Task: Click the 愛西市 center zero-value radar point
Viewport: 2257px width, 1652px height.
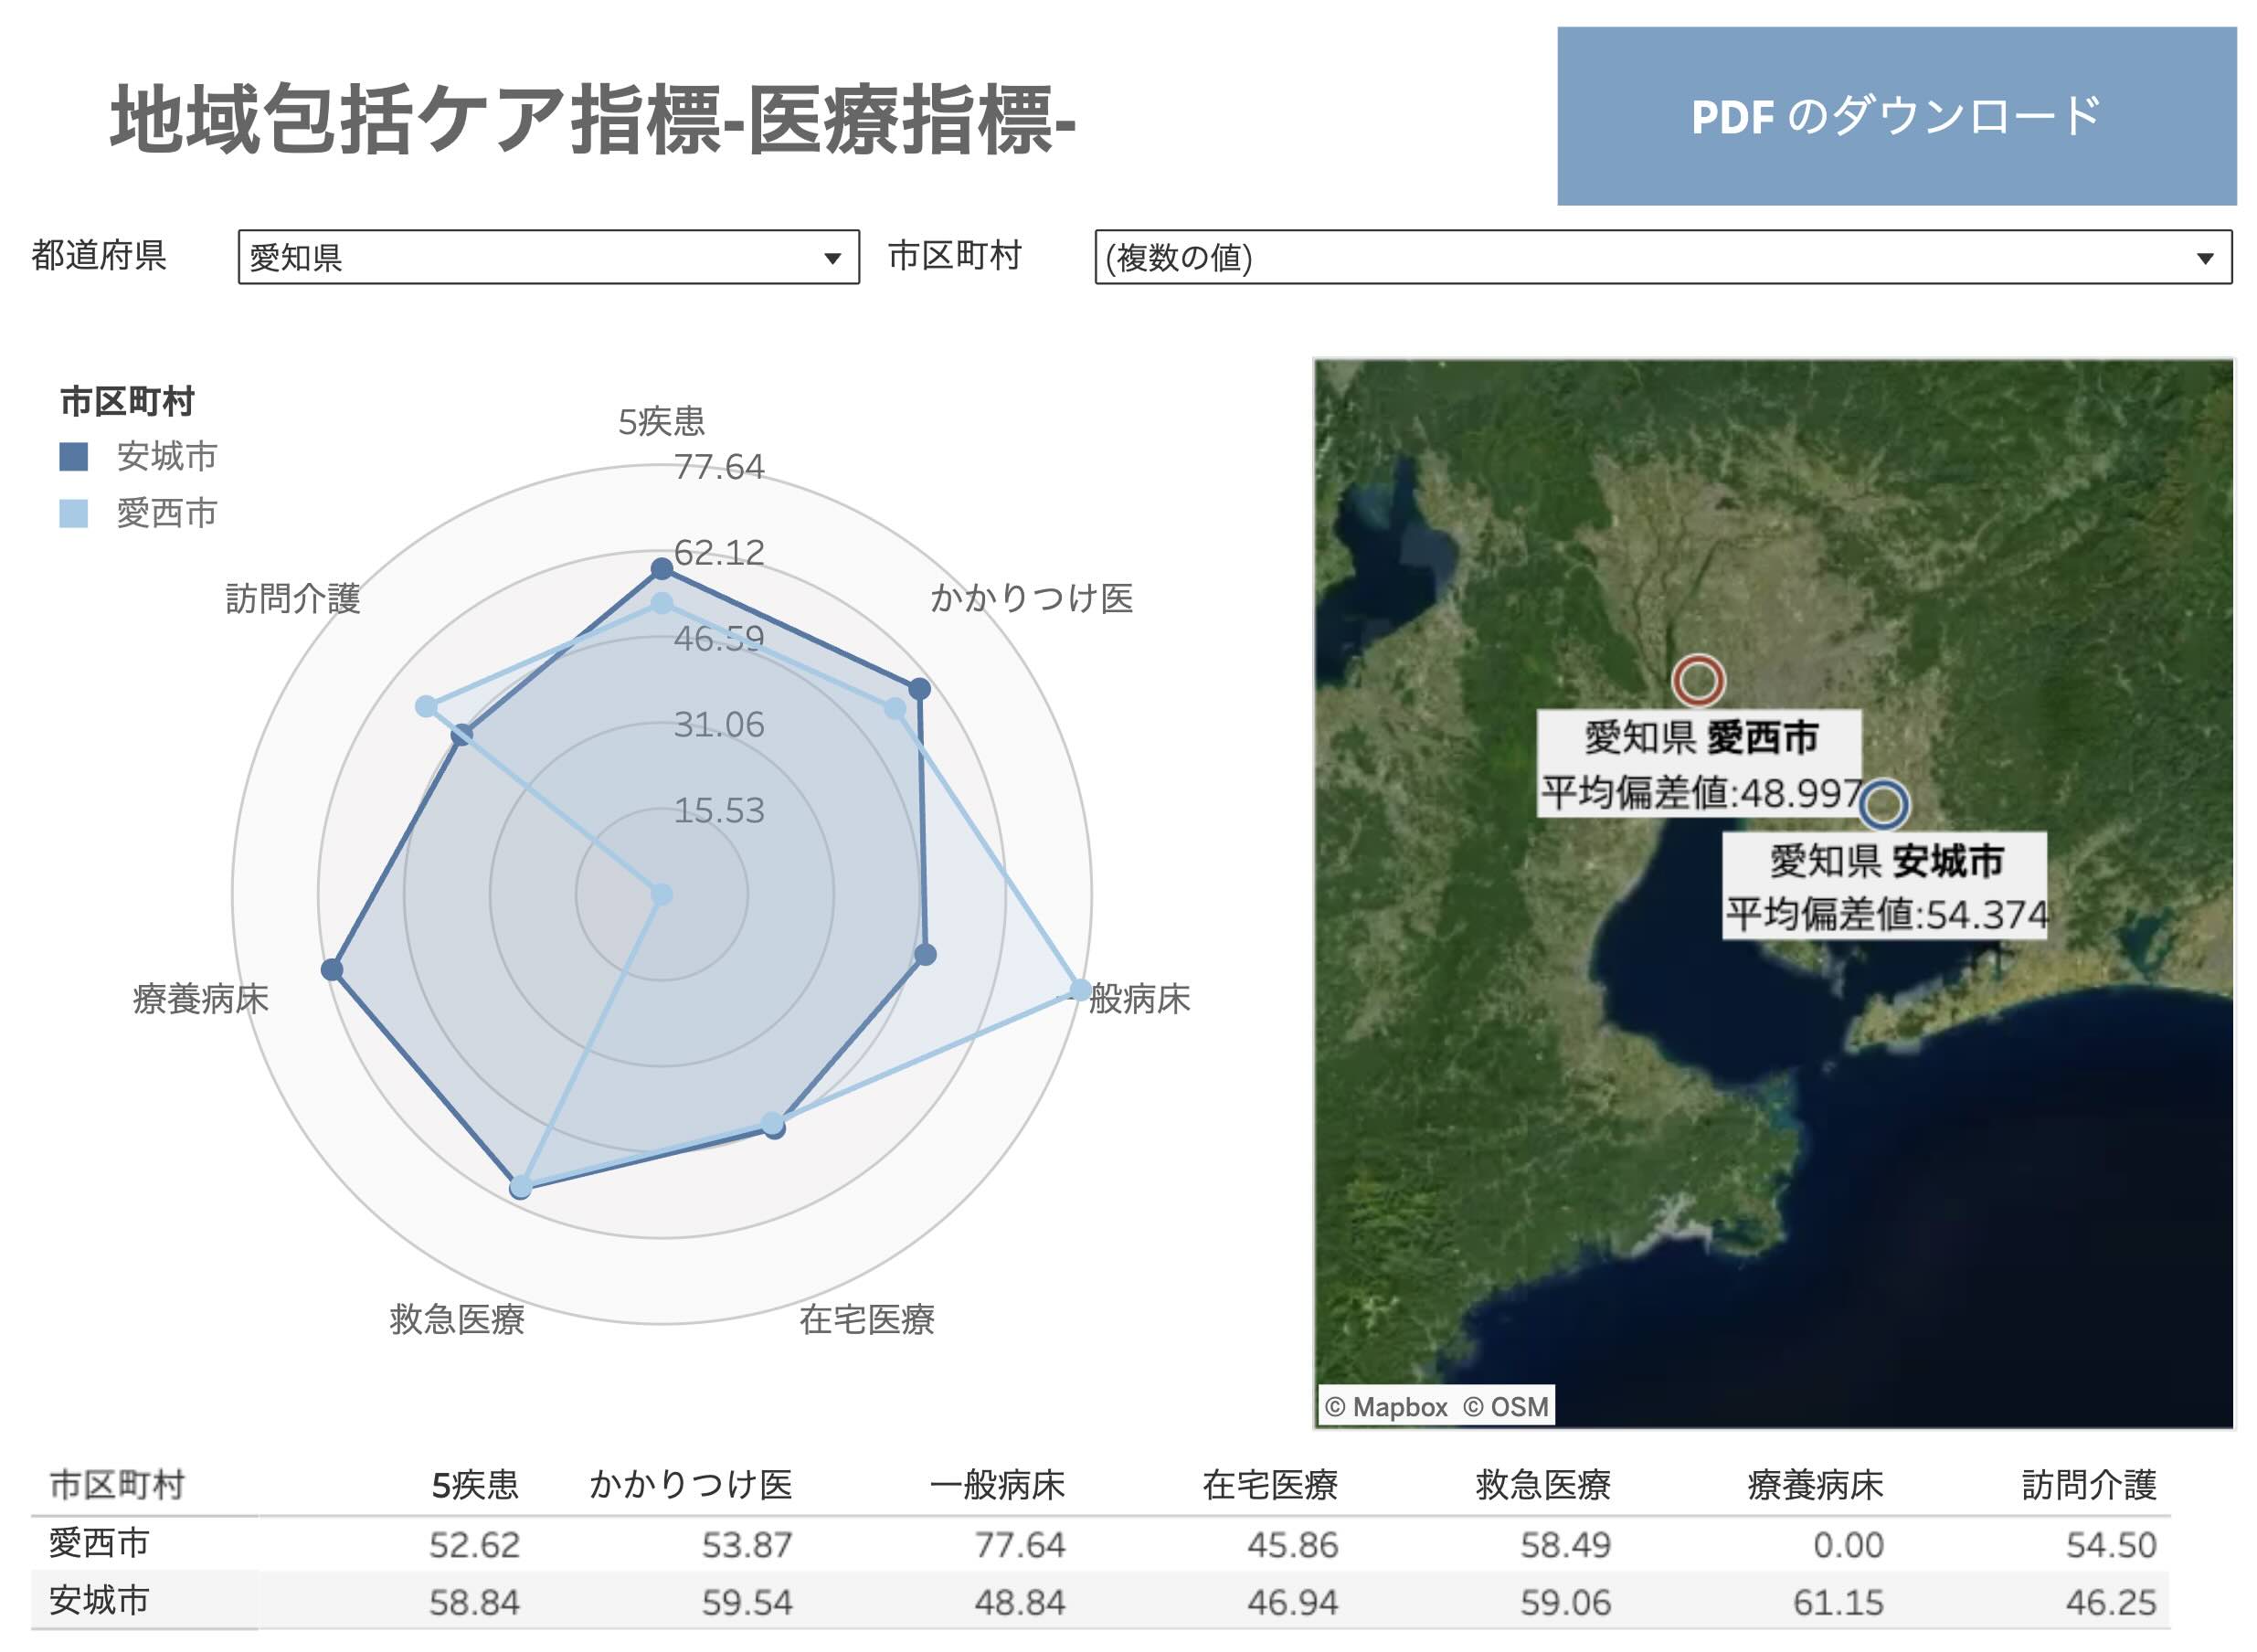Action: click(x=661, y=894)
